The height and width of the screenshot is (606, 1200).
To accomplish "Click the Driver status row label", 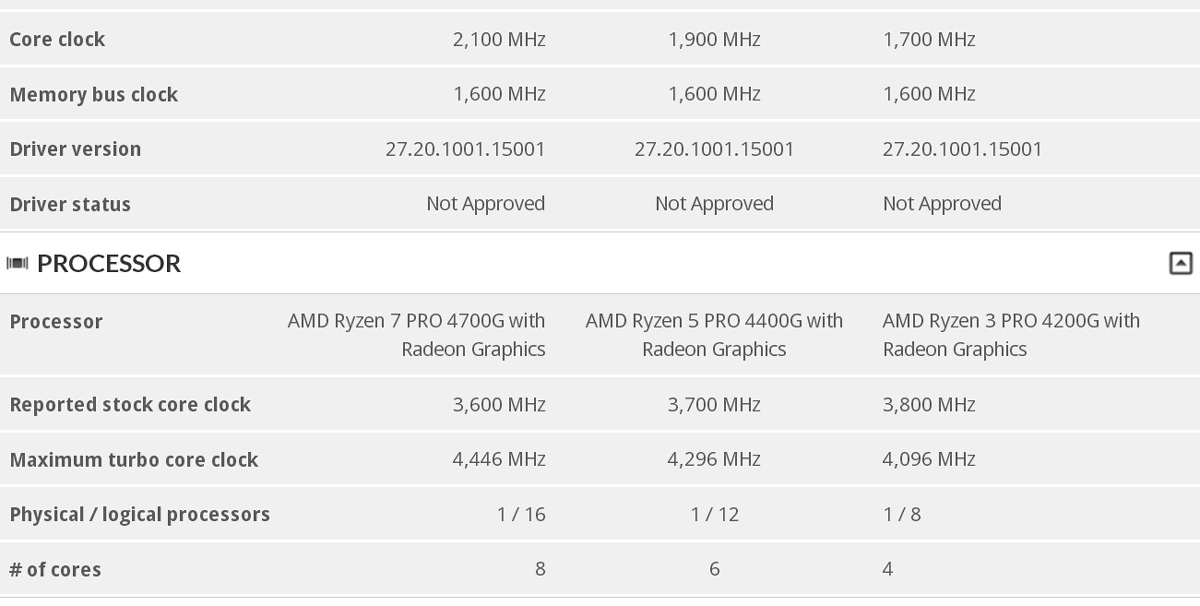I will coord(70,204).
